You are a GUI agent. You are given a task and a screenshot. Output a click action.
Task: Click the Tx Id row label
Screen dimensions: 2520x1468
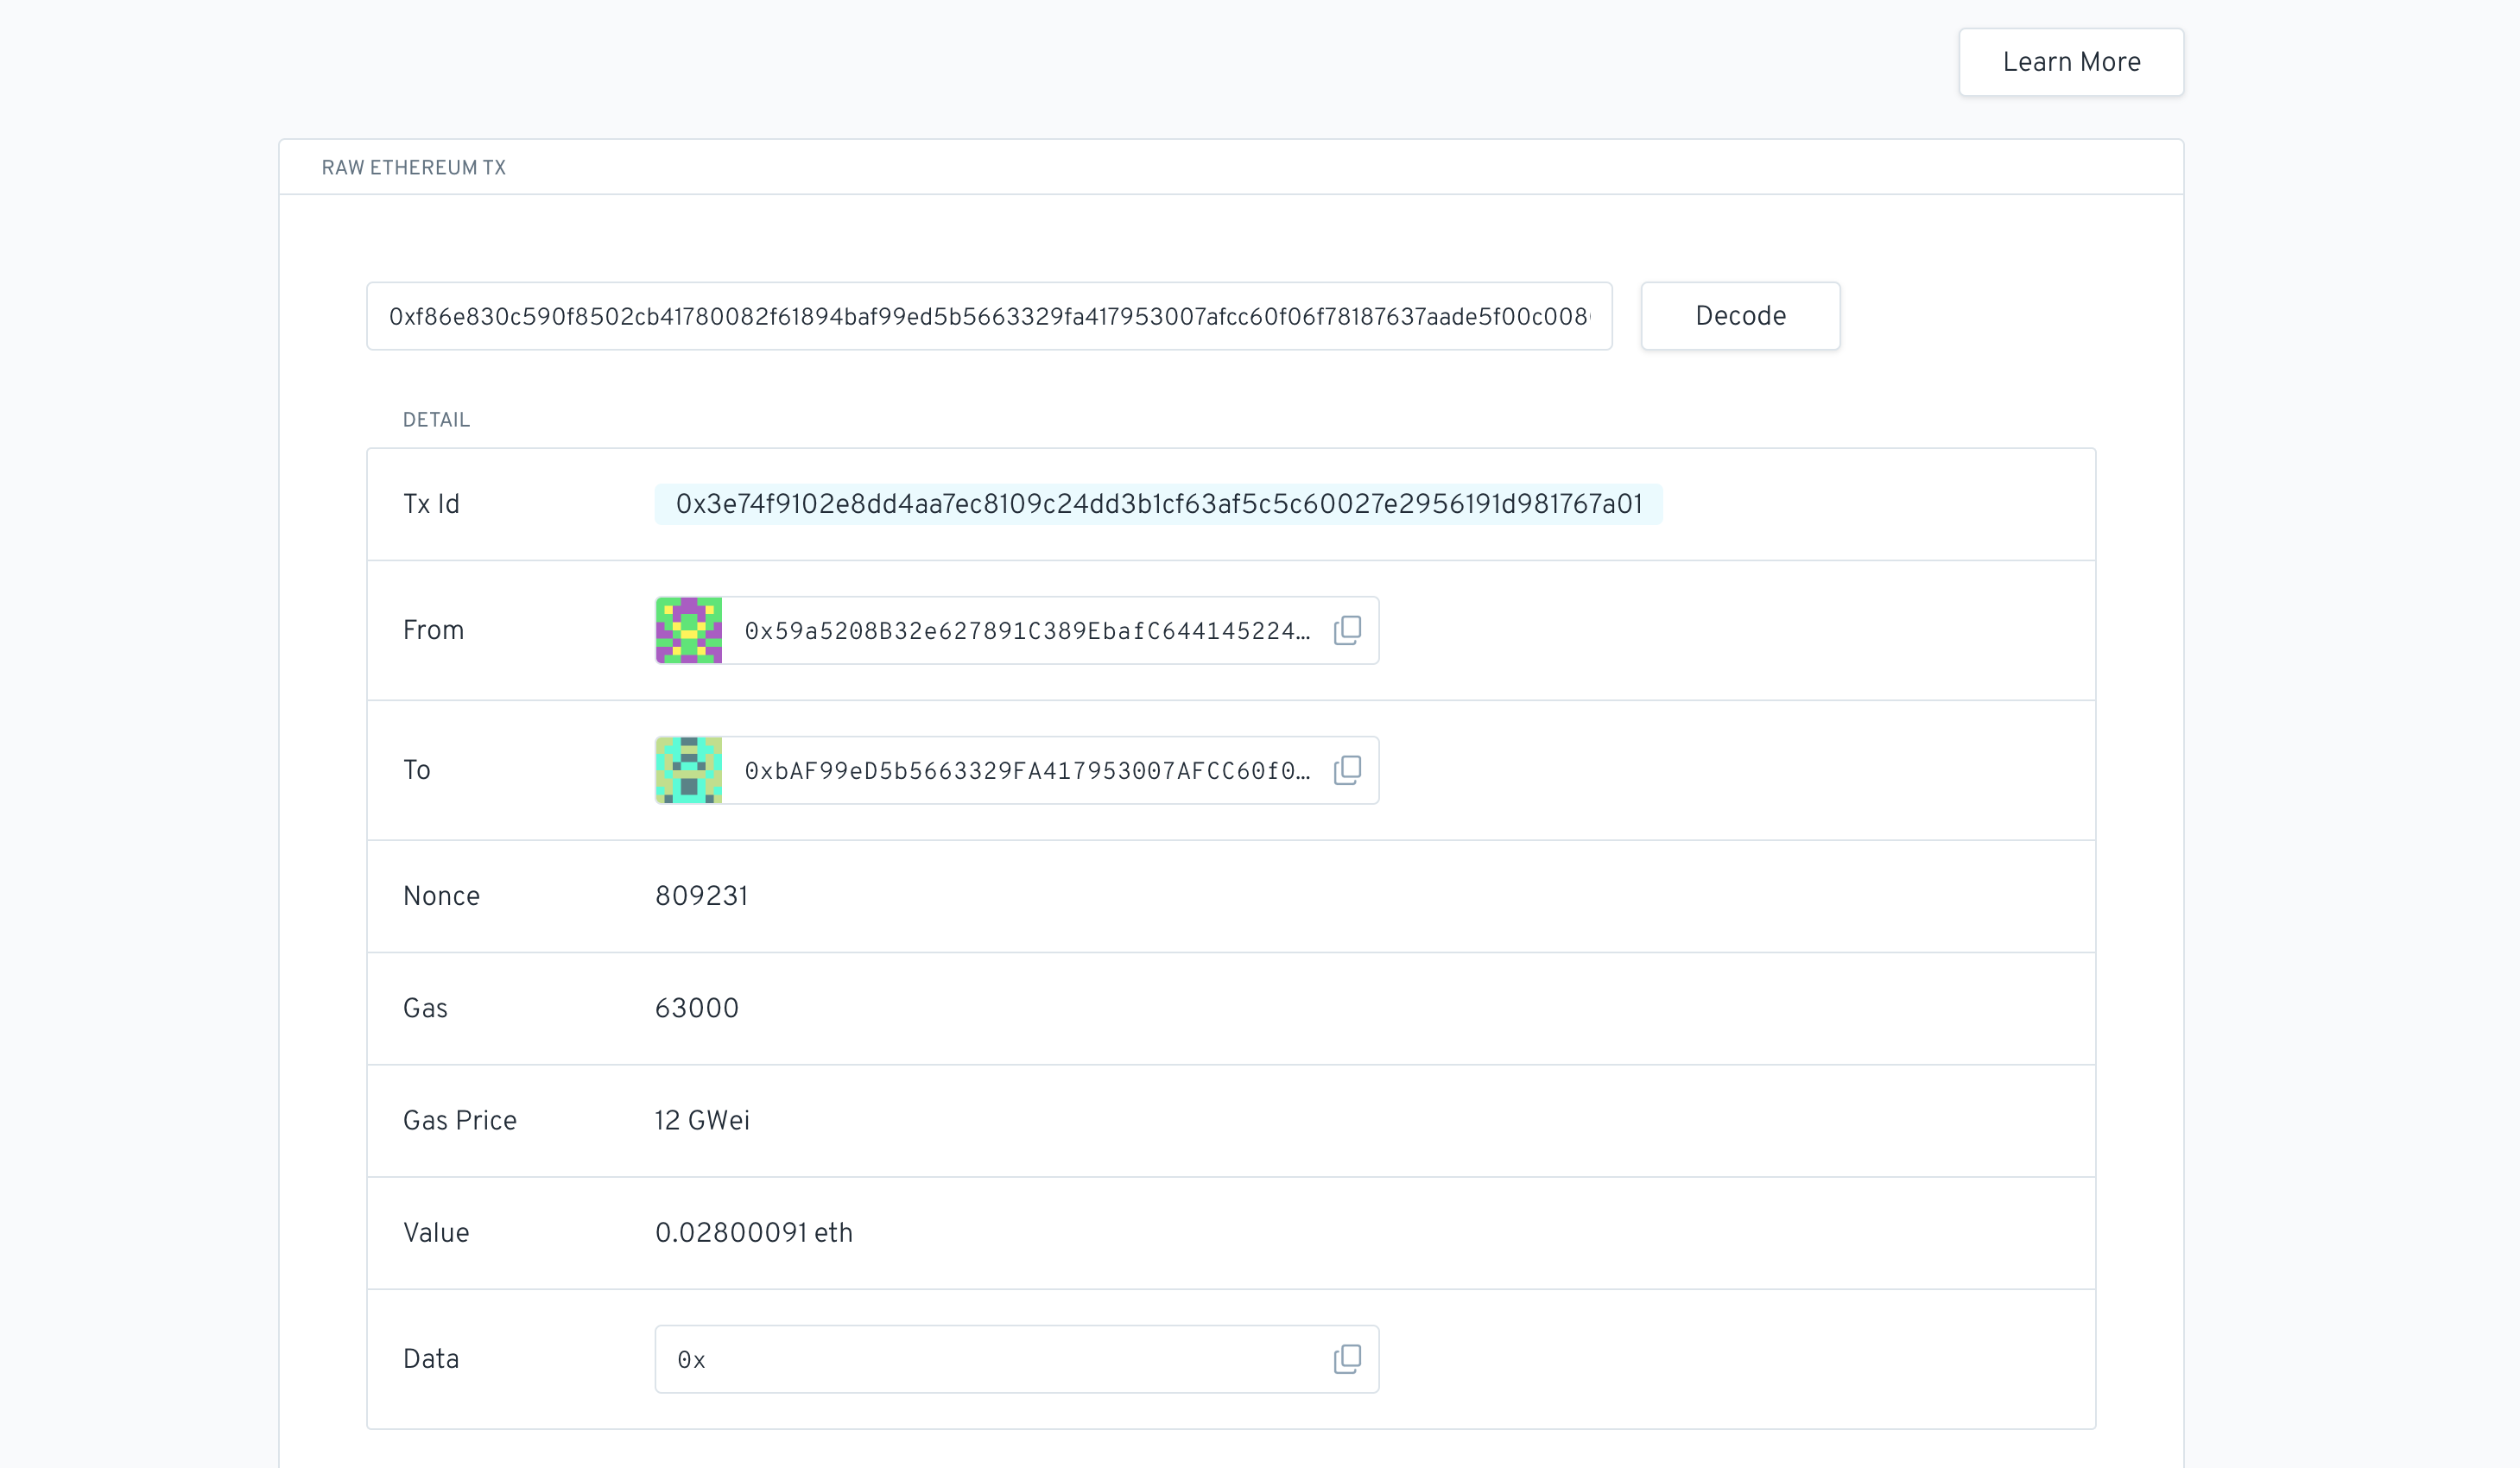431,504
